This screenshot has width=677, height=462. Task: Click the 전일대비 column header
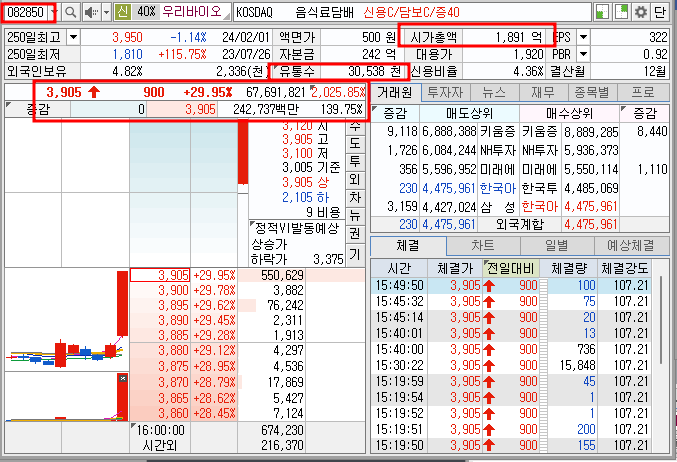tap(511, 268)
